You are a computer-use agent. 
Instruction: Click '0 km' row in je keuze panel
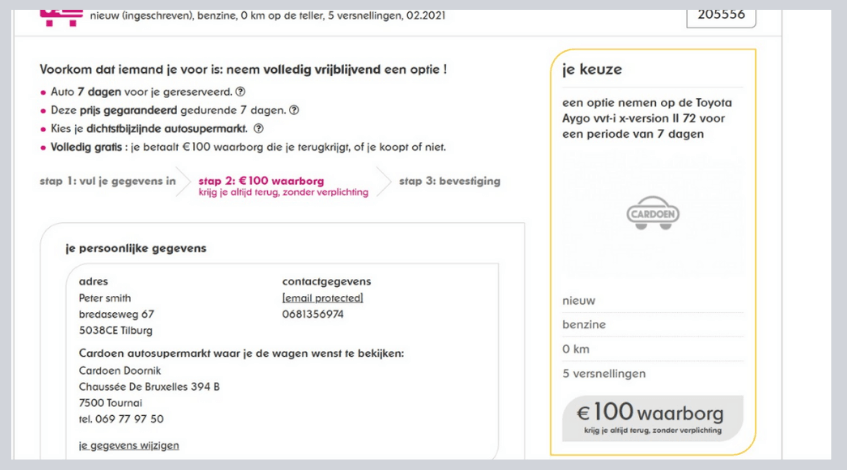653,349
